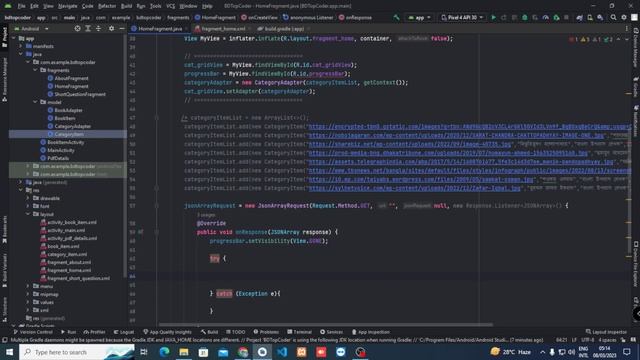The height and width of the screenshot is (360, 640).
Task: Click Sync Project with Gradle Files icon
Action: click(x=579, y=18)
